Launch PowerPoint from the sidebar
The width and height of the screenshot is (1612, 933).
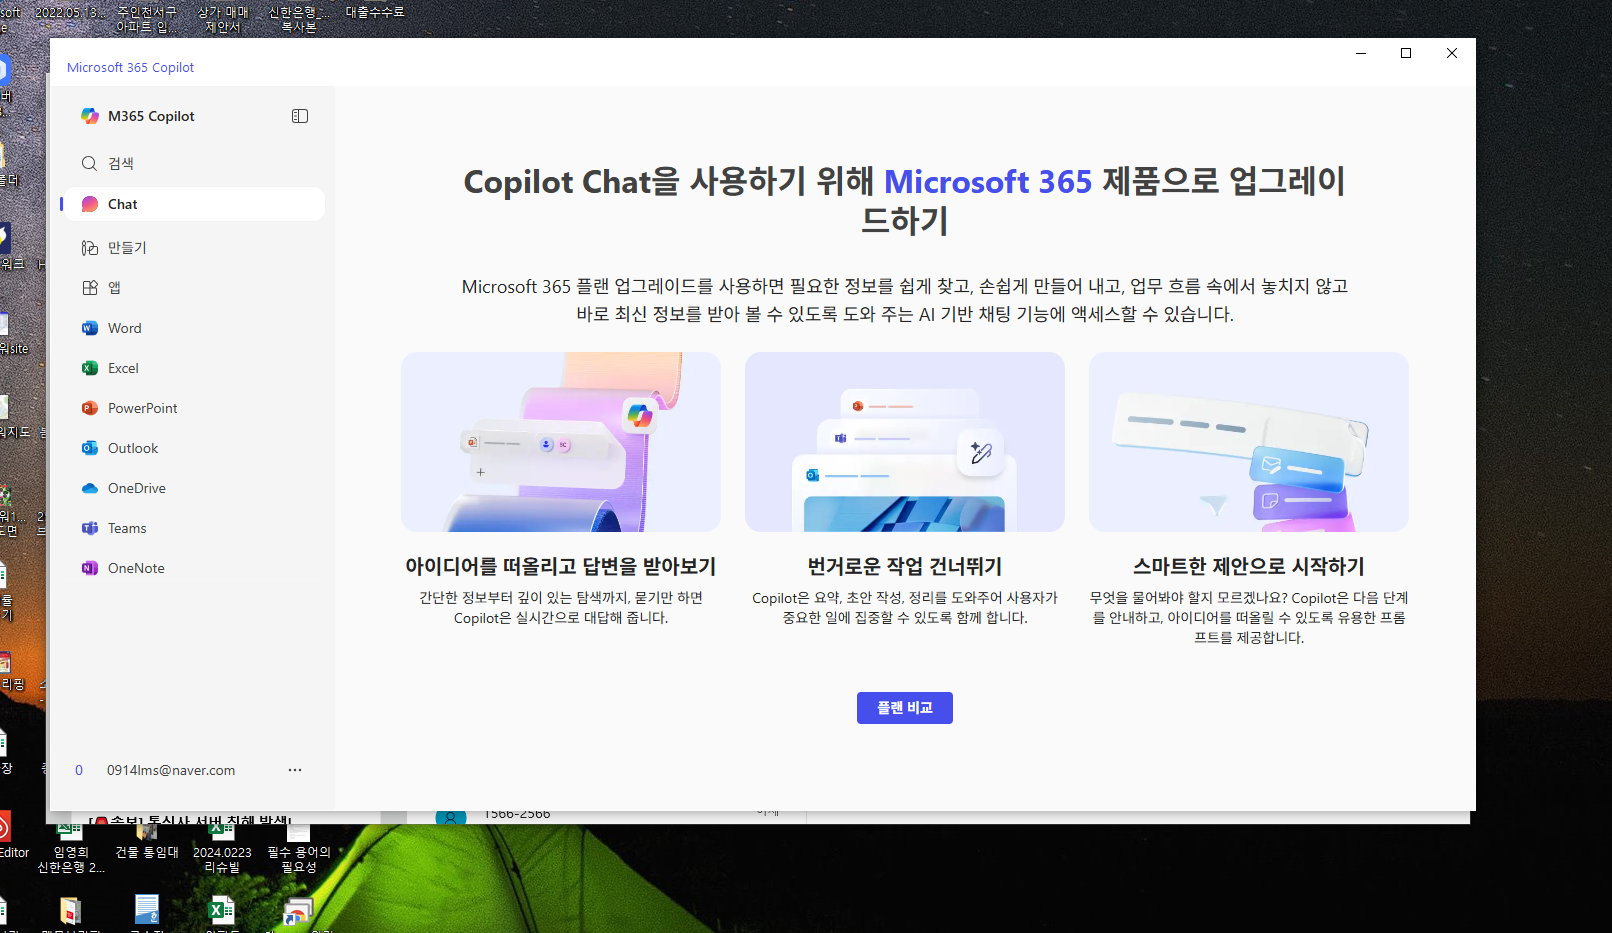coord(142,407)
